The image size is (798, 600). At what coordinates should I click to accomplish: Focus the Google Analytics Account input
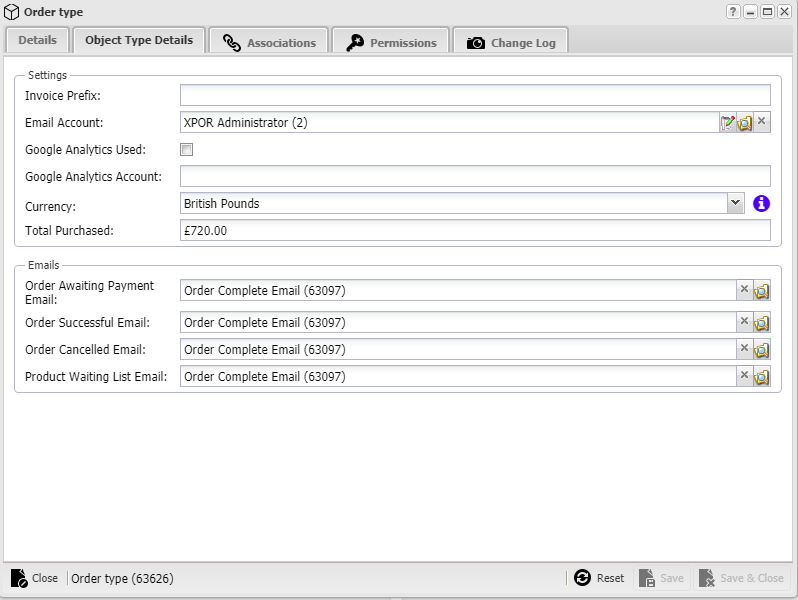tap(475, 177)
